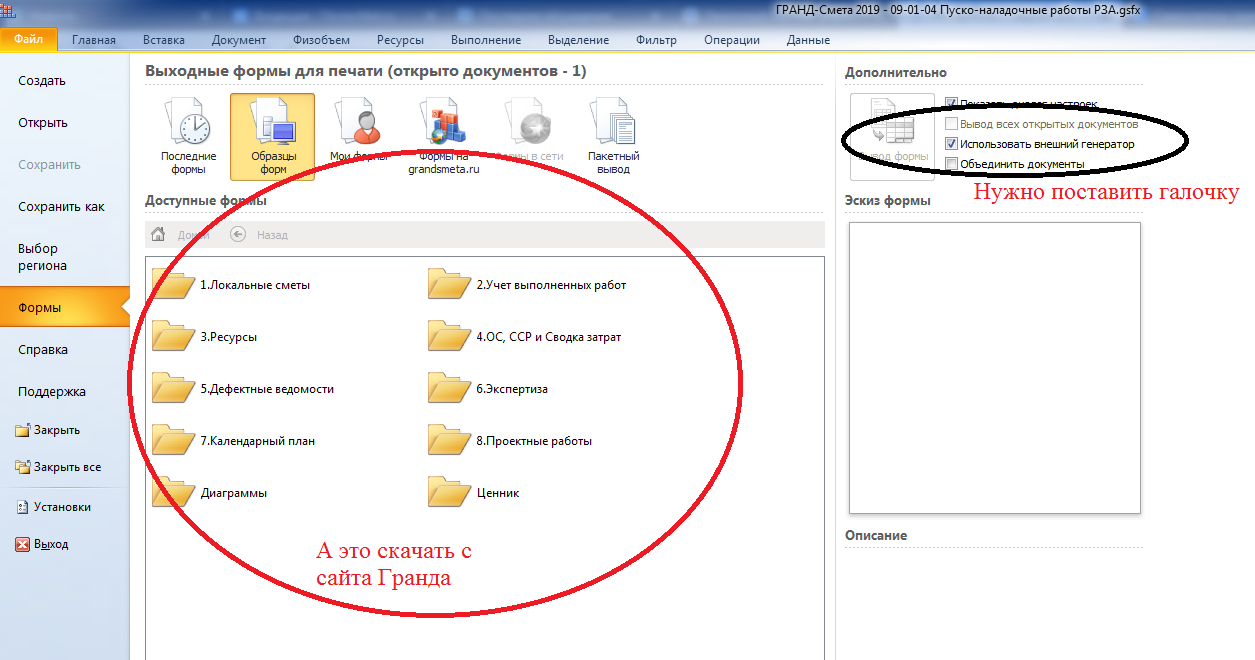
Task: Switch to the Выполнение ribbon tab
Action: tap(486, 40)
